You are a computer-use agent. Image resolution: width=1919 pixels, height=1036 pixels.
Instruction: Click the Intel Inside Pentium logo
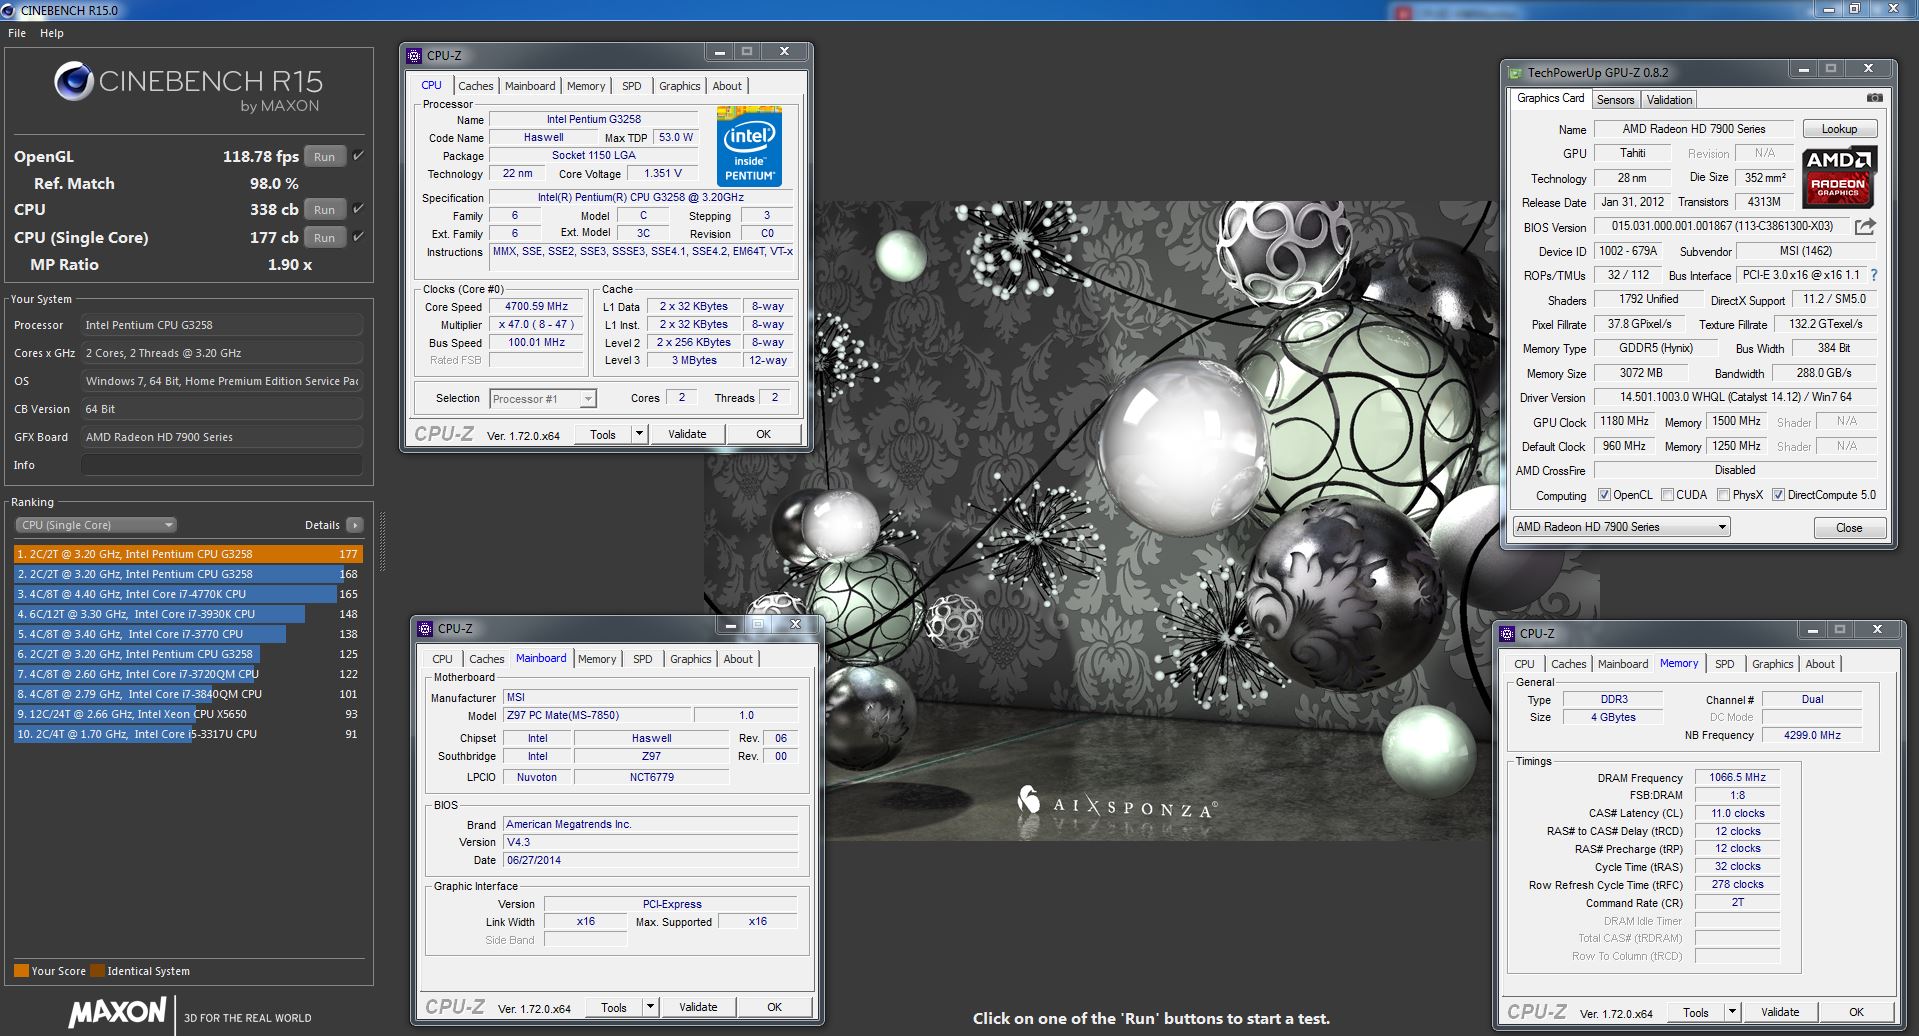(x=749, y=145)
